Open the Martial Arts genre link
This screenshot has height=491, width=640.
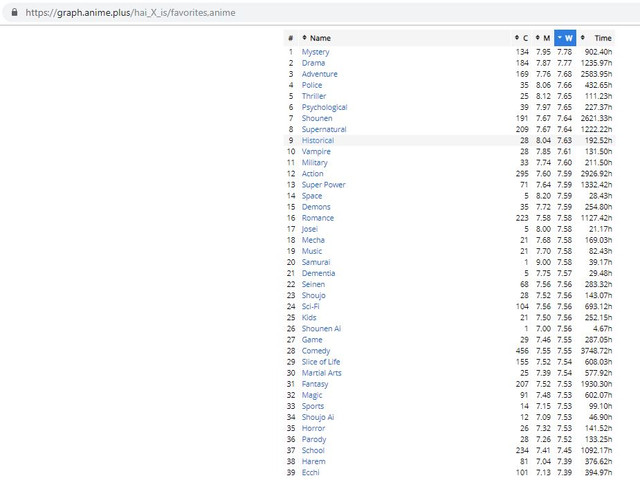[x=321, y=373]
